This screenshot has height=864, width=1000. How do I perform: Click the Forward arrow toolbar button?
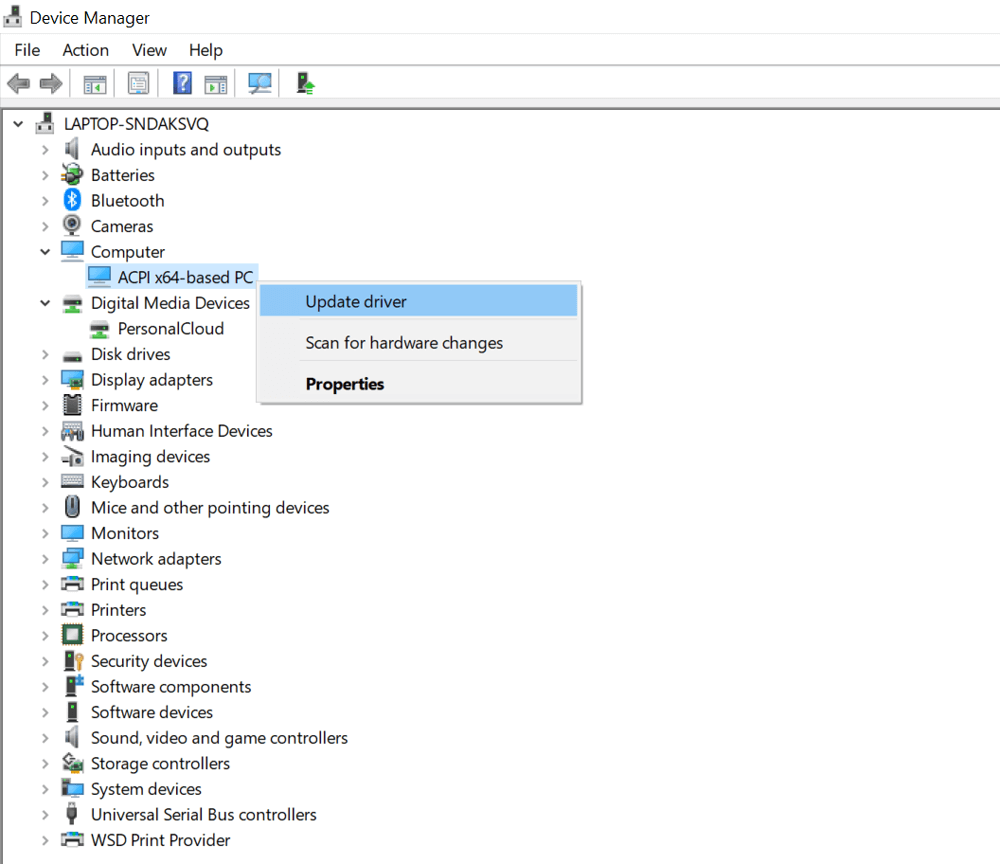pos(51,84)
